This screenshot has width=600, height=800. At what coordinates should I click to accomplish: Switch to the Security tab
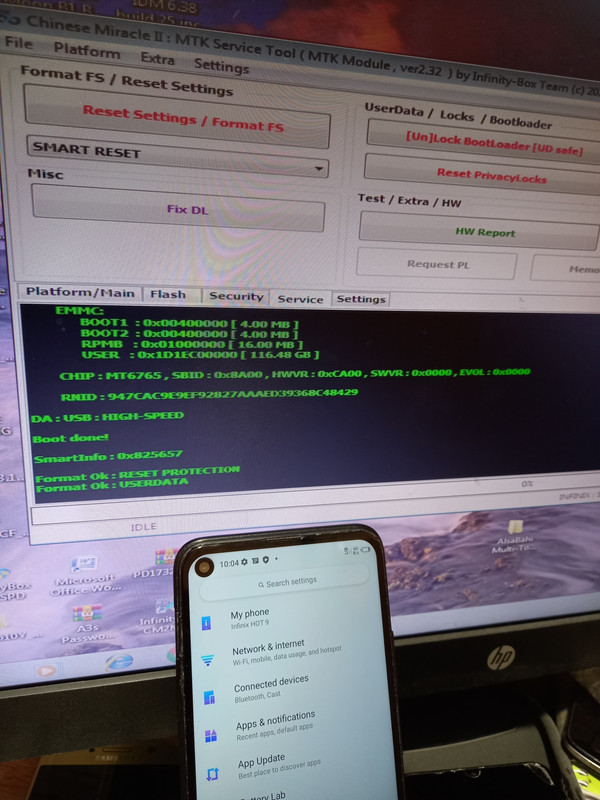pyautogui.click(x=236, y=296)
